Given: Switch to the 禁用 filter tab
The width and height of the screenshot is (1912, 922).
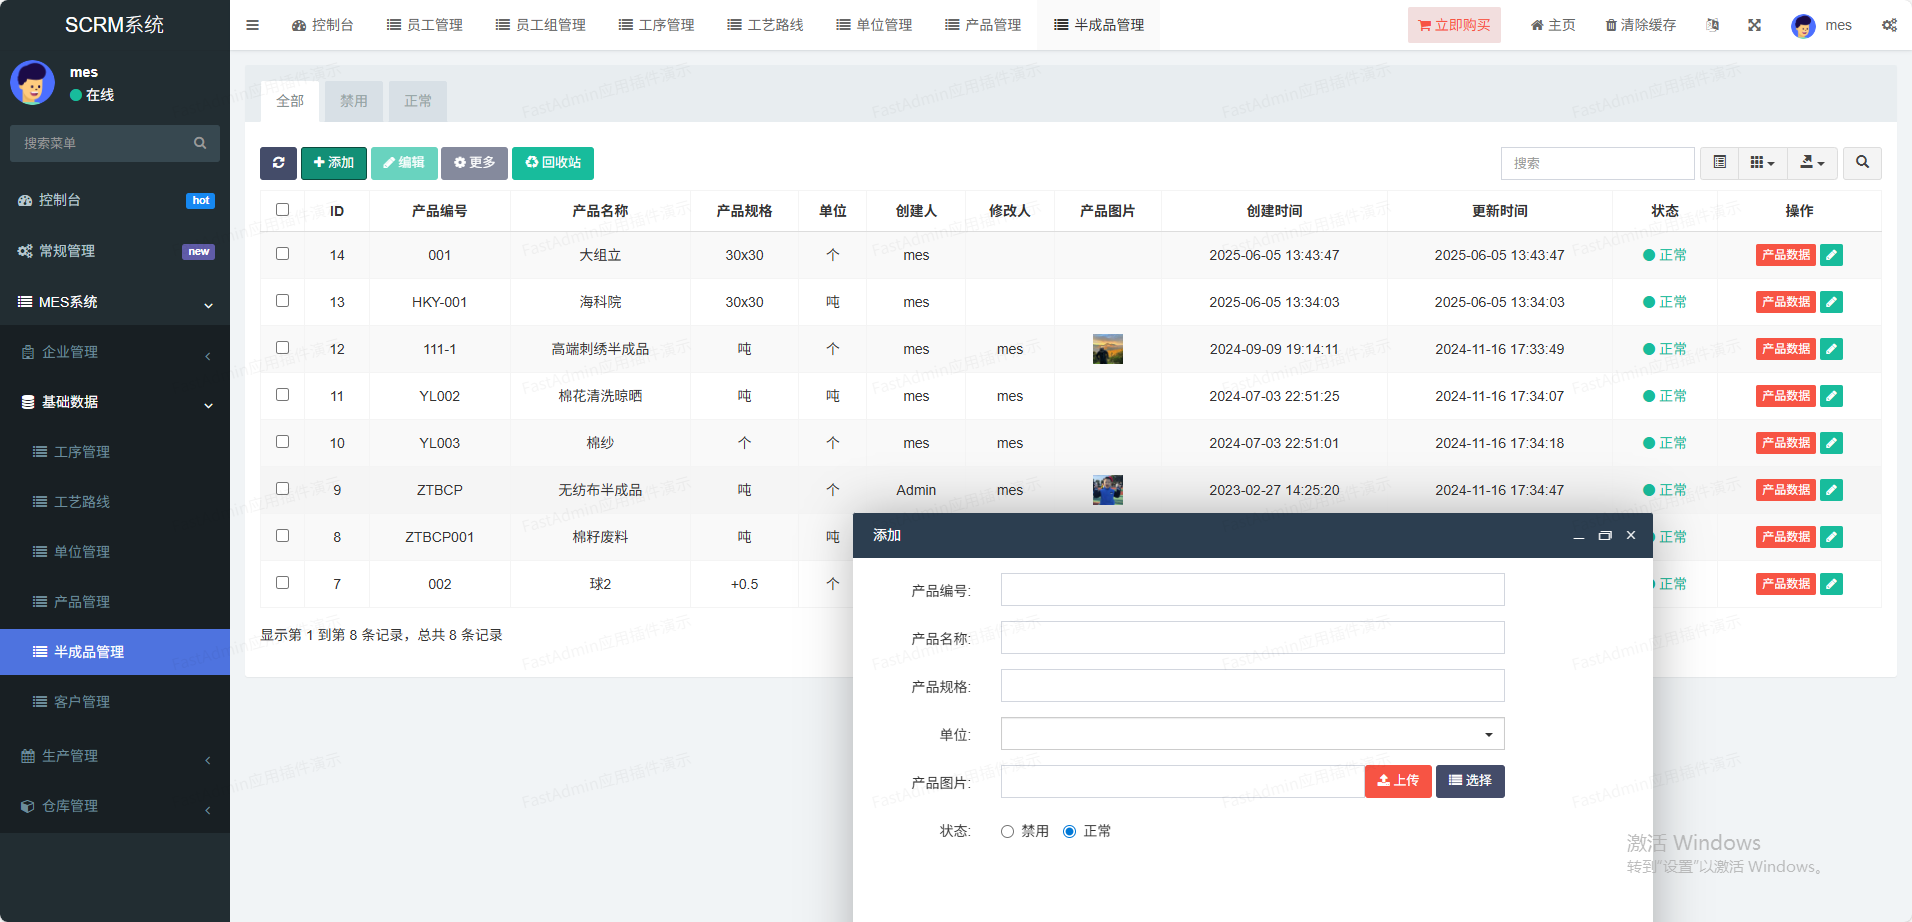Looking at the screenshot, I should [x=353, y=101].
